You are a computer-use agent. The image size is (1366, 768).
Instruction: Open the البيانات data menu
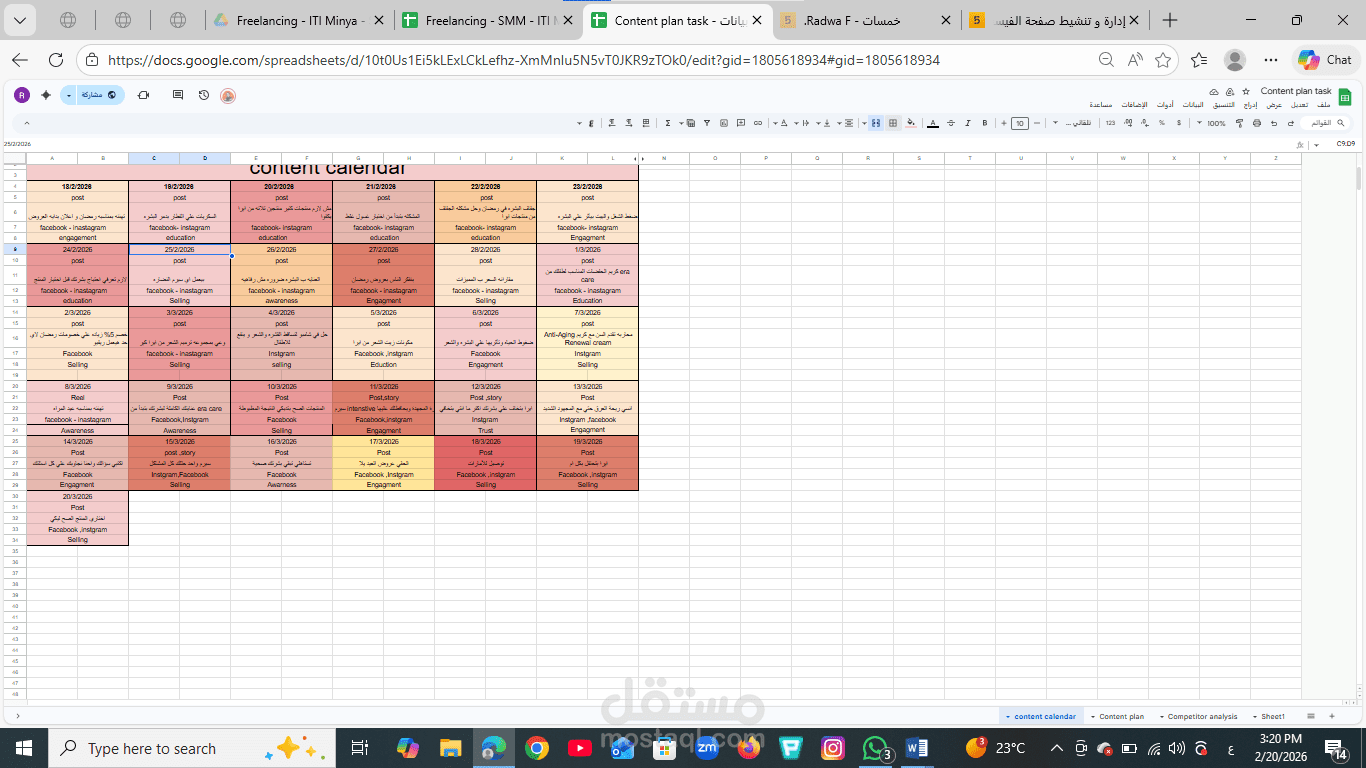1193,105
